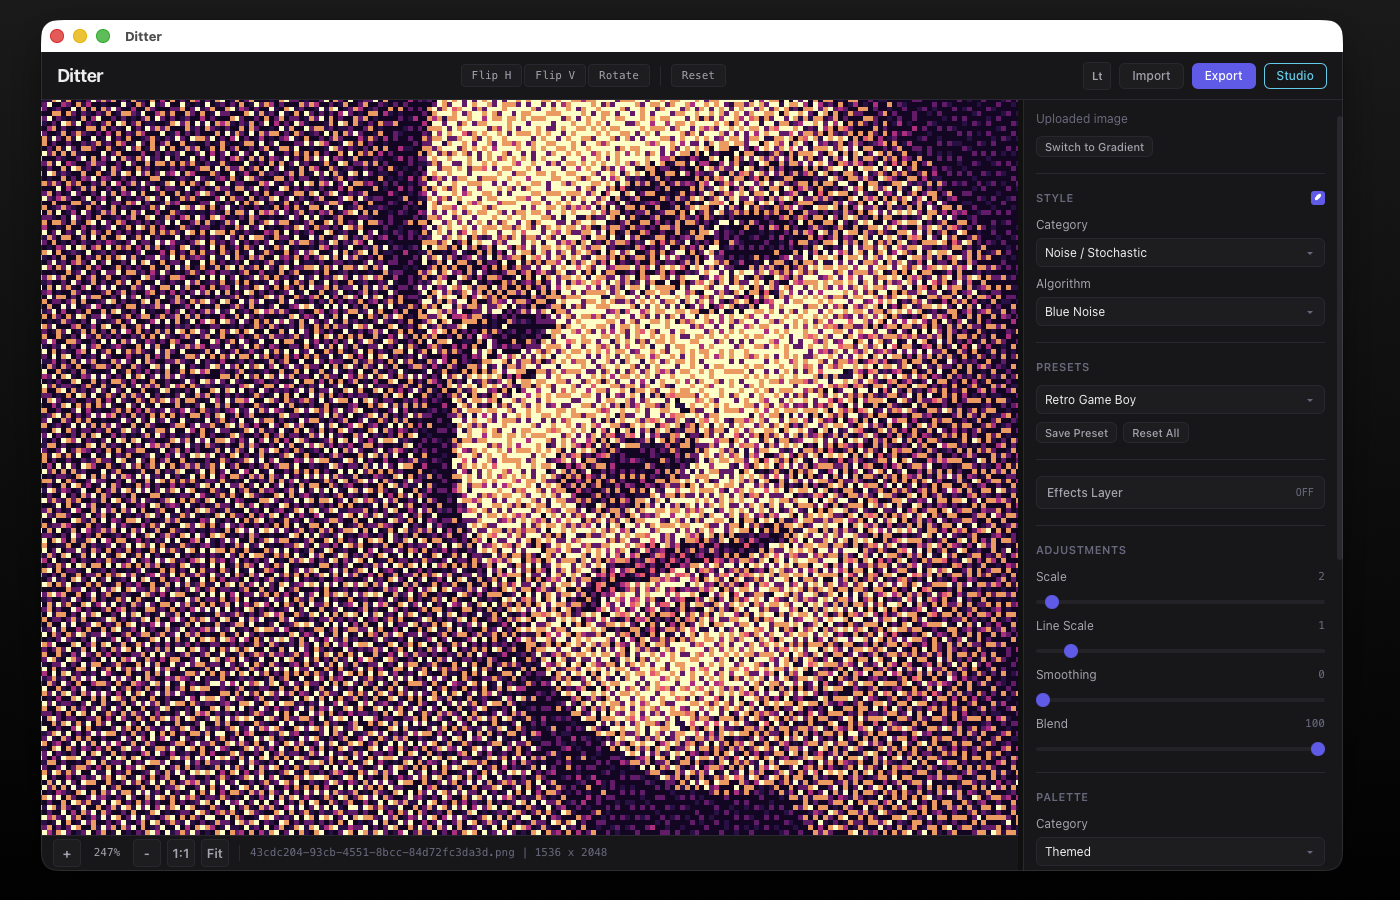
Task: Click the Save Preset button
Action: coord(1076,433)
